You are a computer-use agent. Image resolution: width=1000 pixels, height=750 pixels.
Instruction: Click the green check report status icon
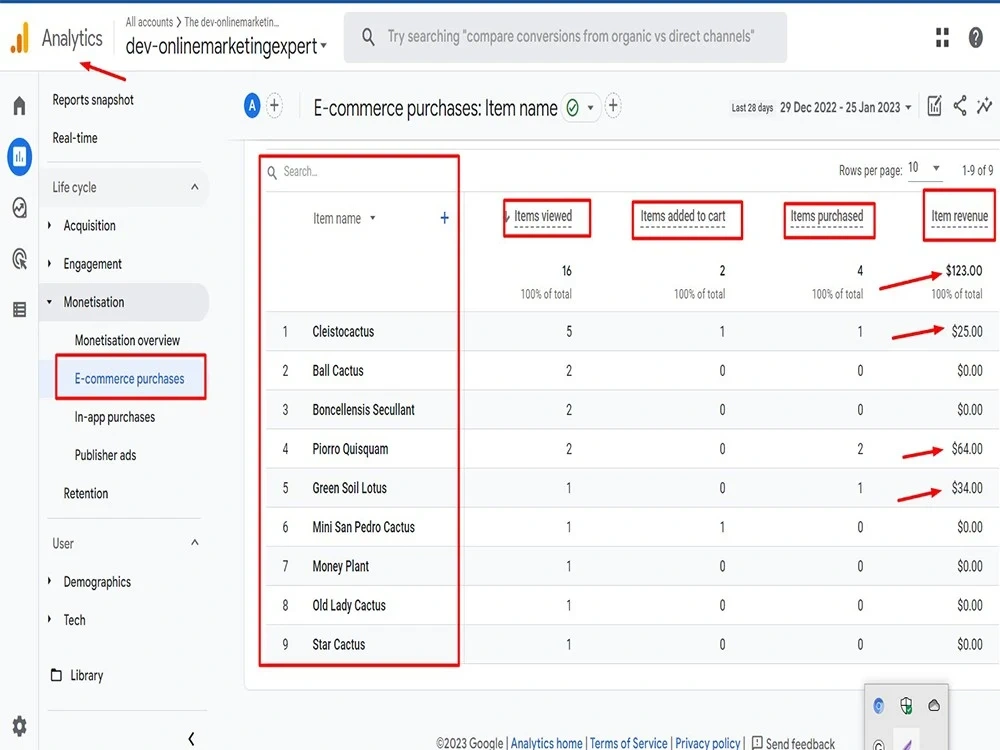573,108
